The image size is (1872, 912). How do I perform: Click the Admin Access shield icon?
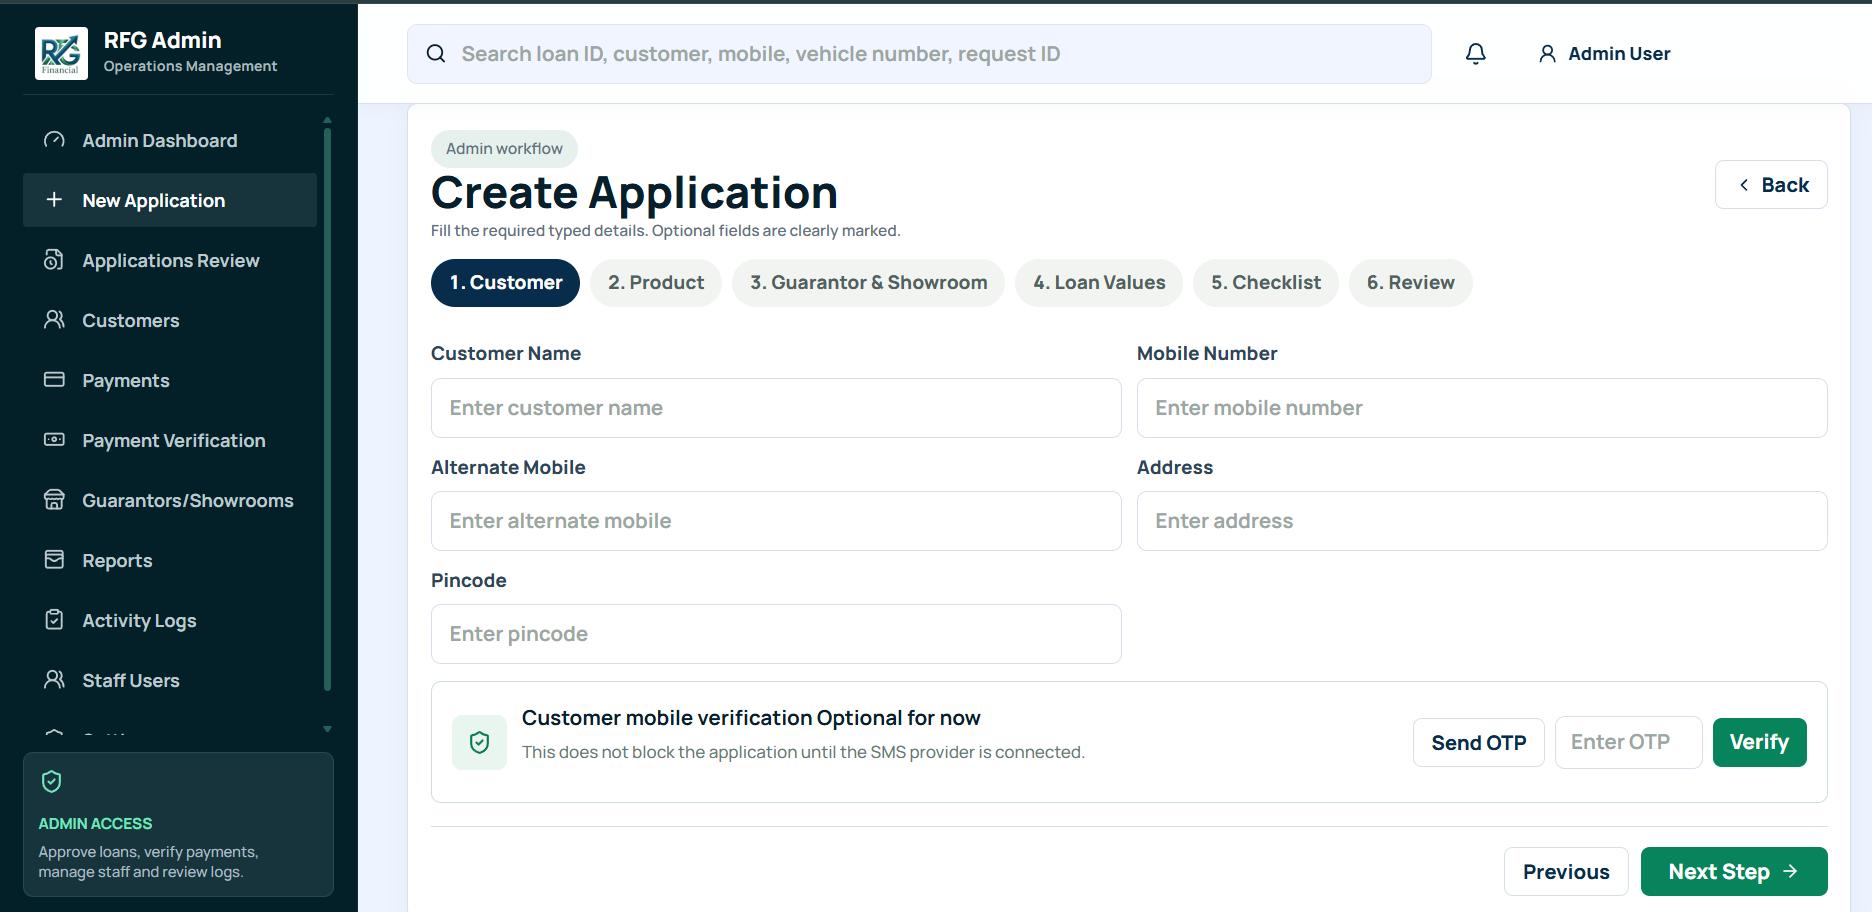[x=52, y=782]
